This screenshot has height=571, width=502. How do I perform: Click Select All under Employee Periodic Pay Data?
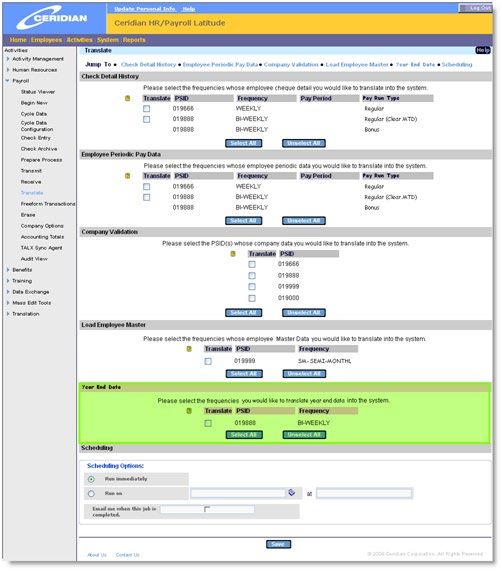[244, 221]
